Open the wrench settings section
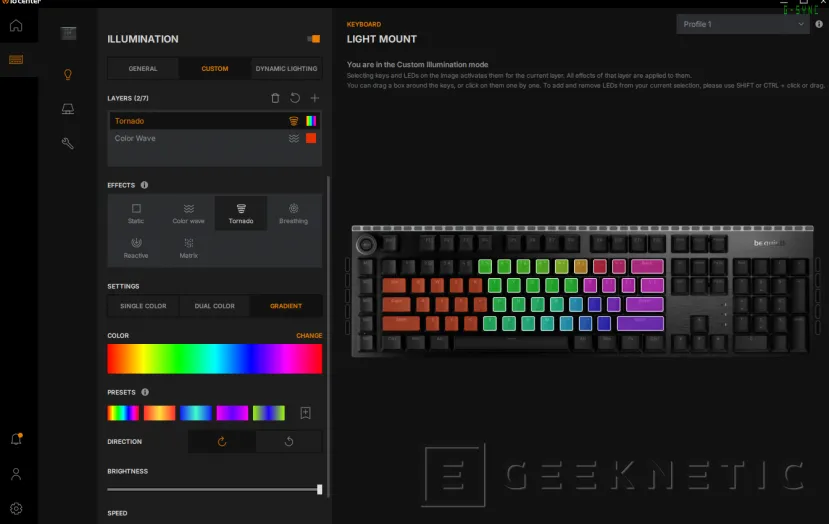 point(68,143)
